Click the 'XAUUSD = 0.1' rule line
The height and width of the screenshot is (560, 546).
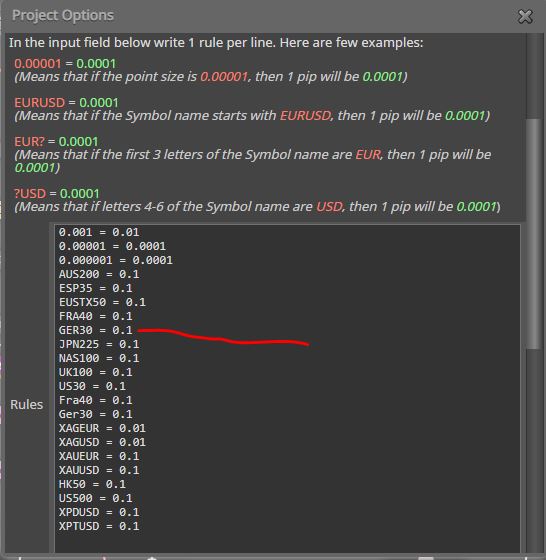pos(99,470)
